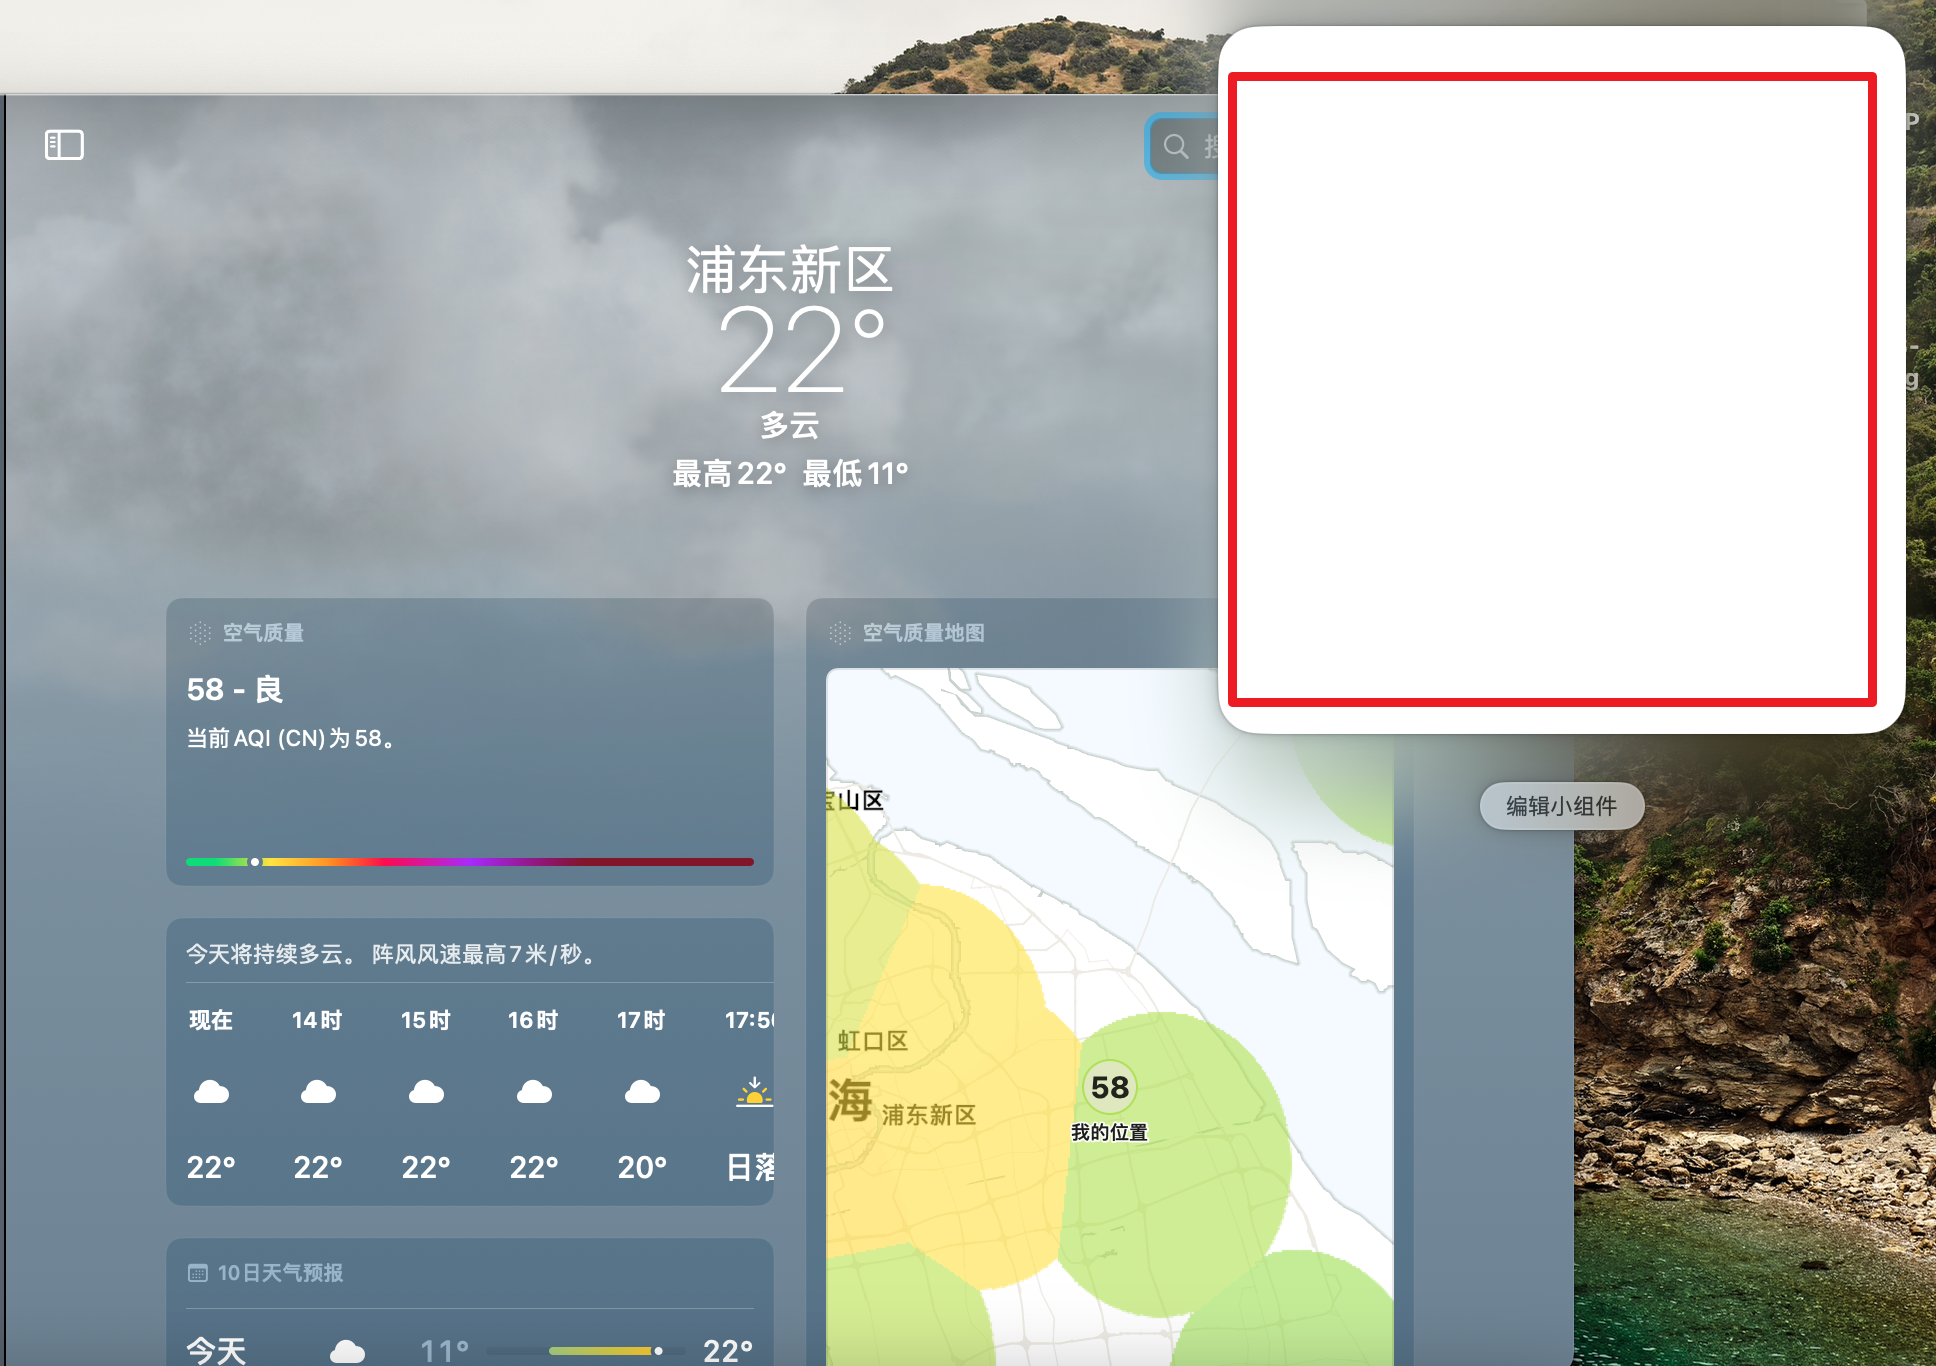This screenshot has height=1366, width=1936.
Task: Open the 58 - 良 air quality card
Action: point(235,690)
